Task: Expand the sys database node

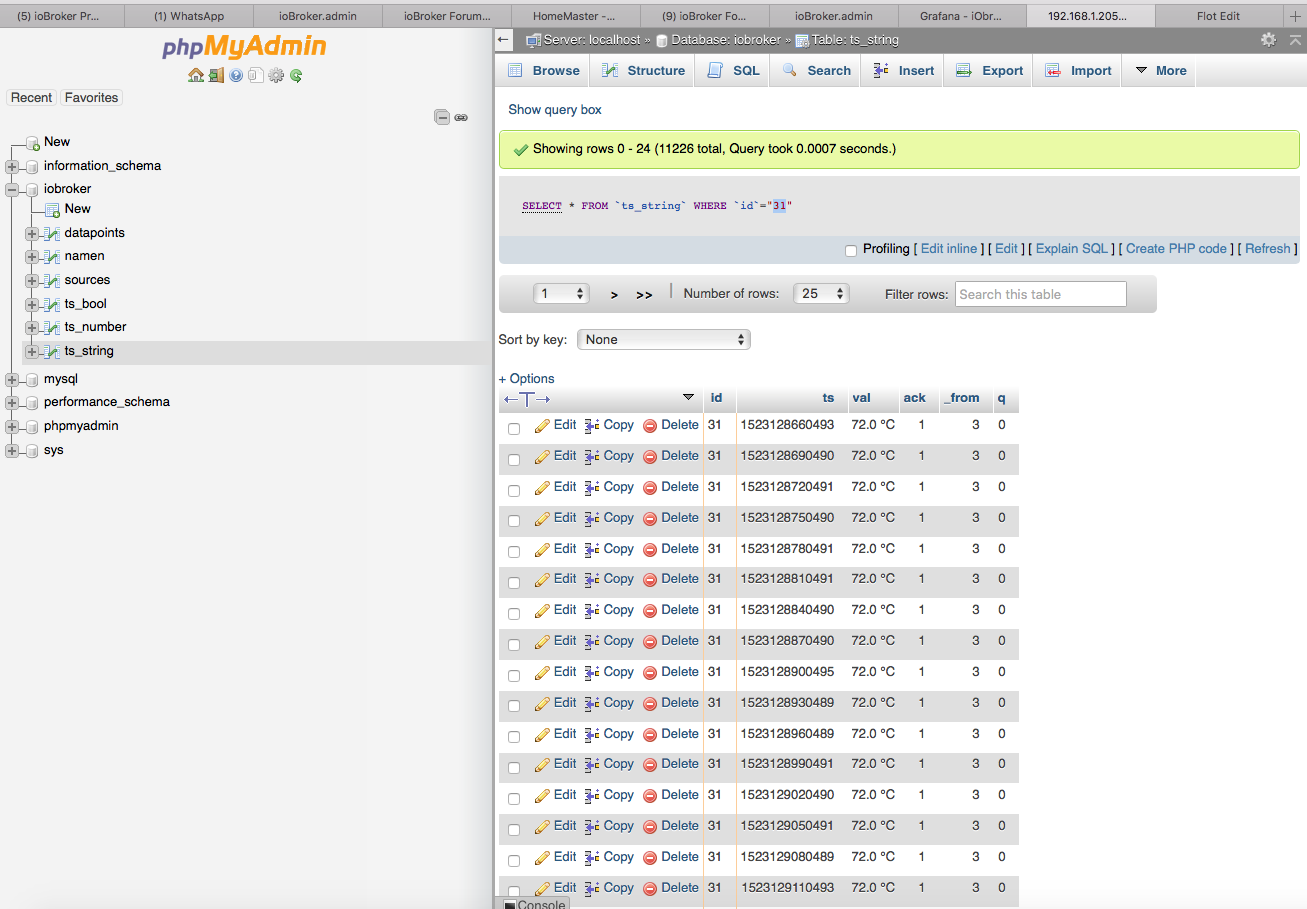Action: (x=12, y=450)
